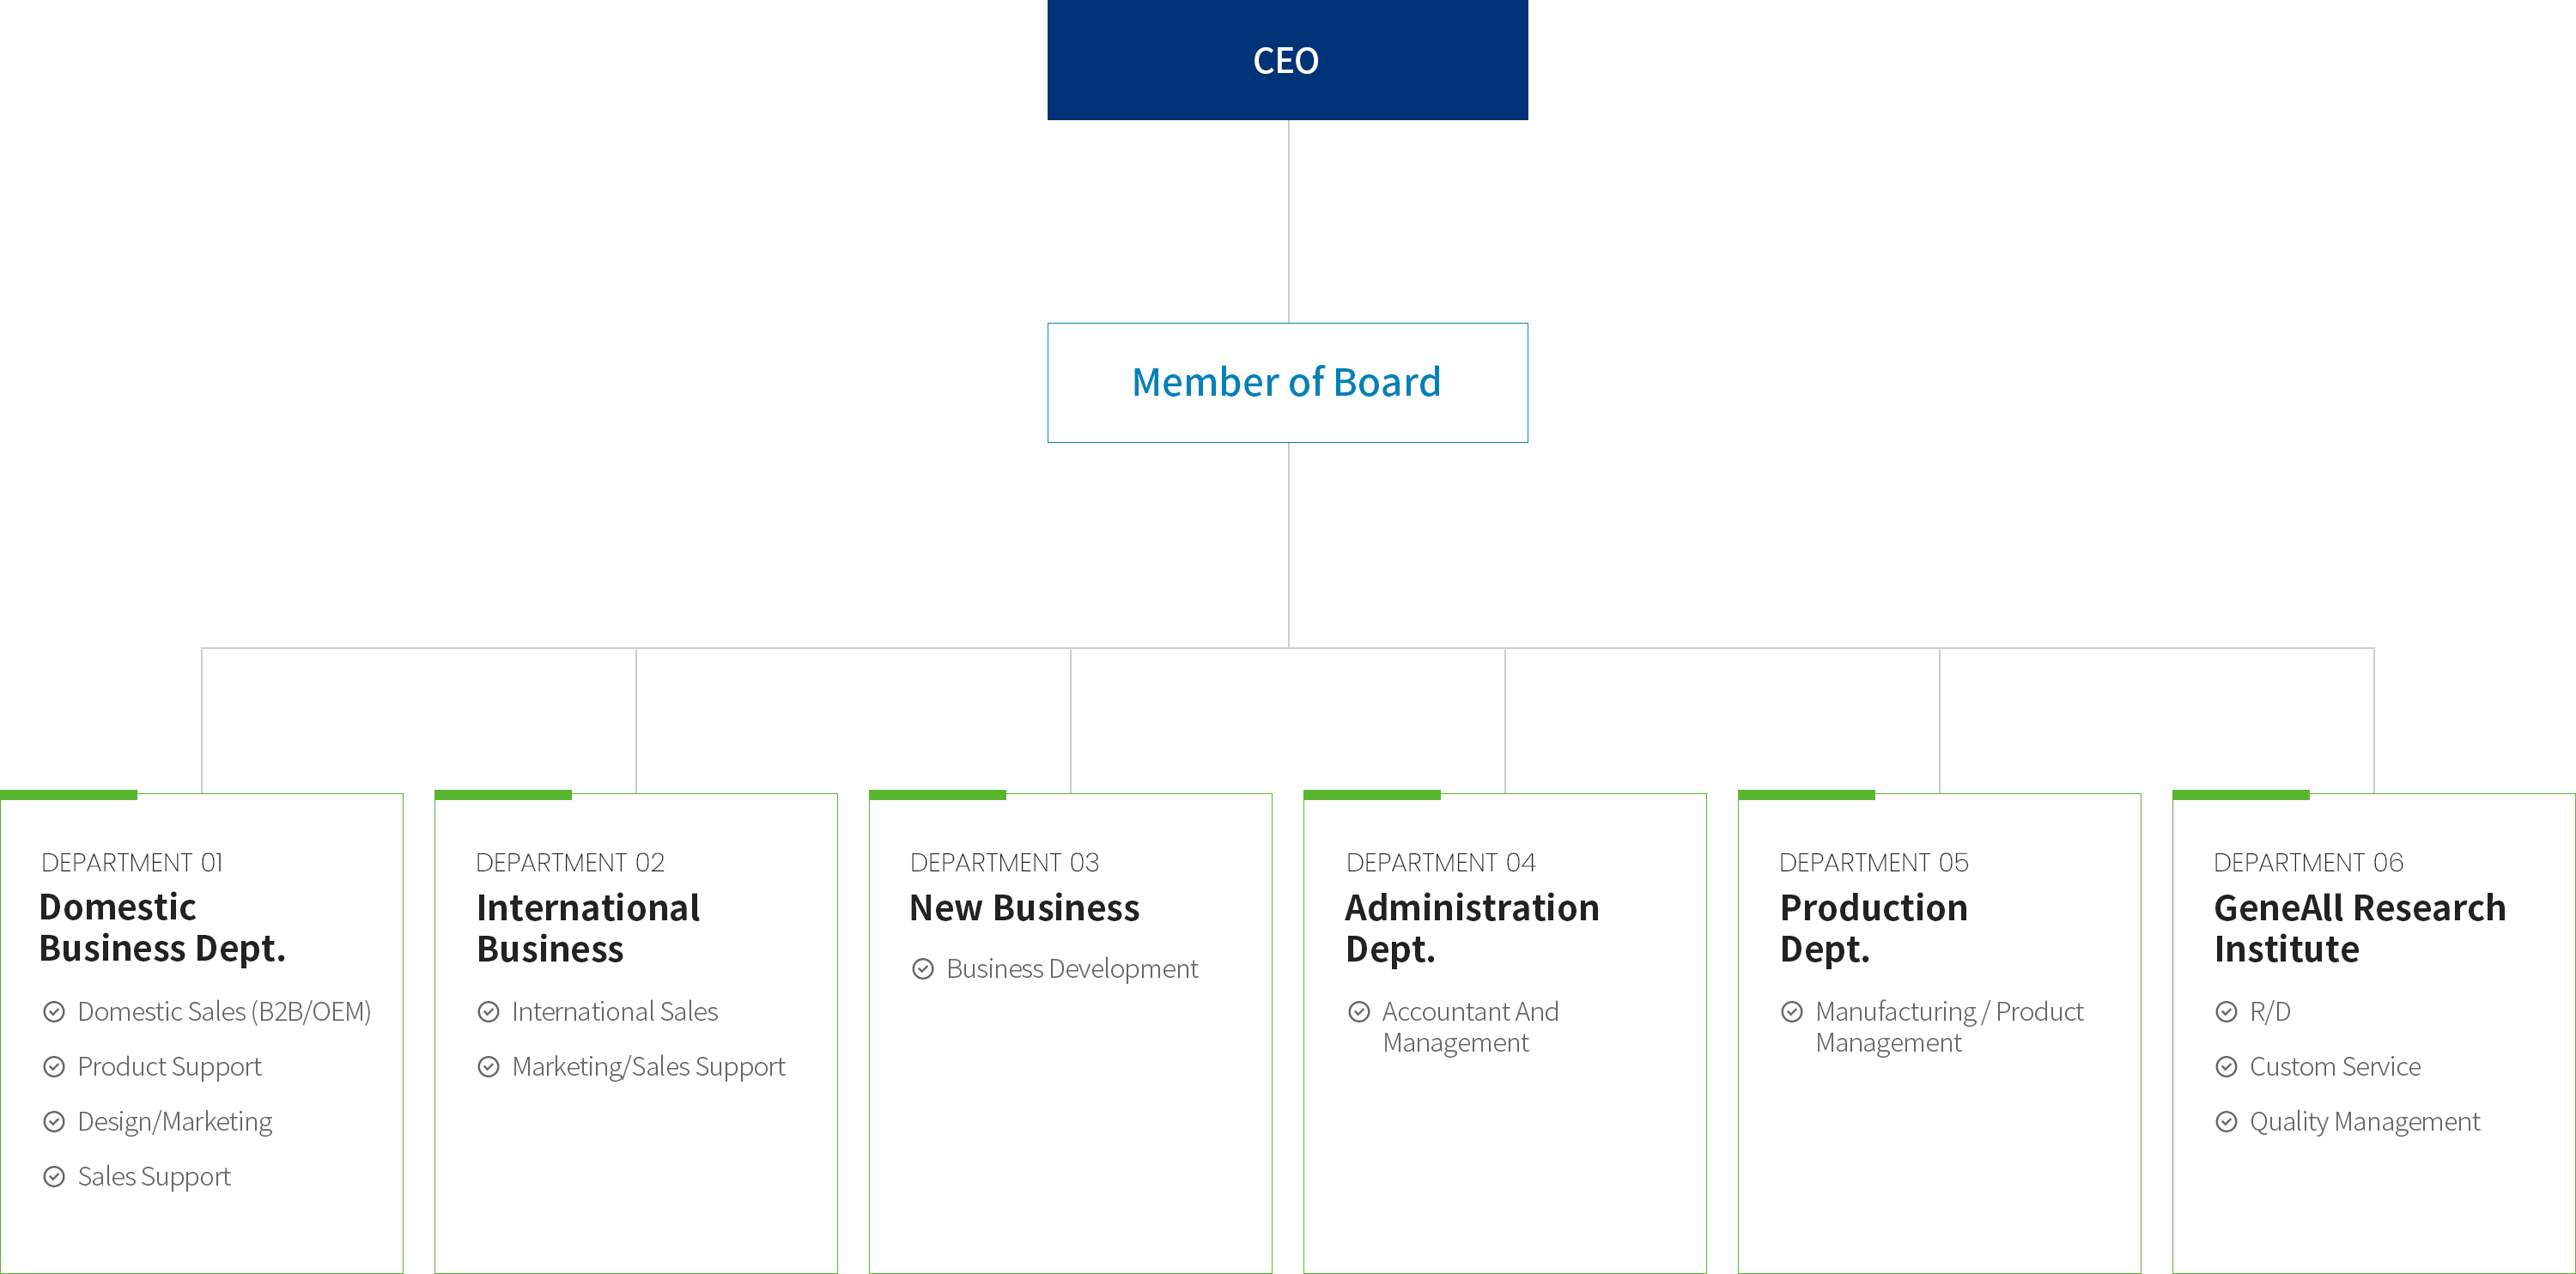This screenshot has height=1274, width=2576.
Task: Open the International Business heading
Action: [x=588, y=928]
